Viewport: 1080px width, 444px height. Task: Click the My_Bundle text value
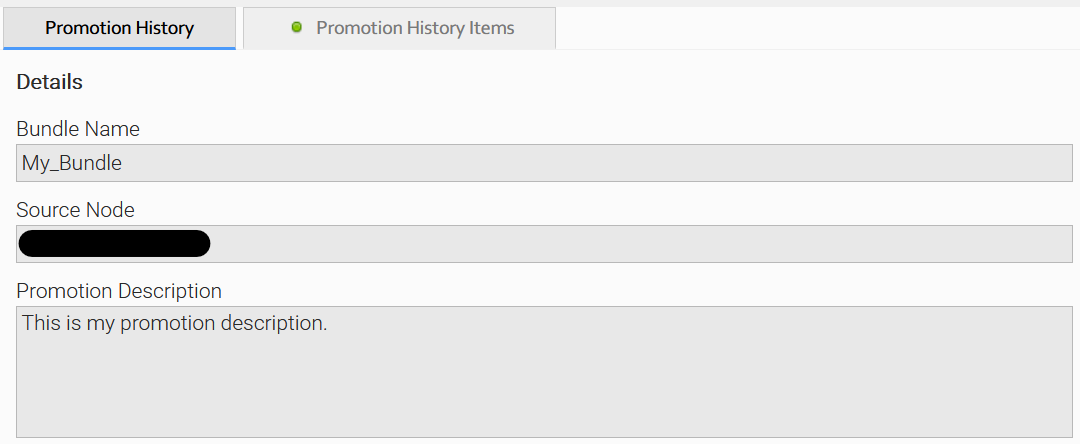(x=72, y=163)
